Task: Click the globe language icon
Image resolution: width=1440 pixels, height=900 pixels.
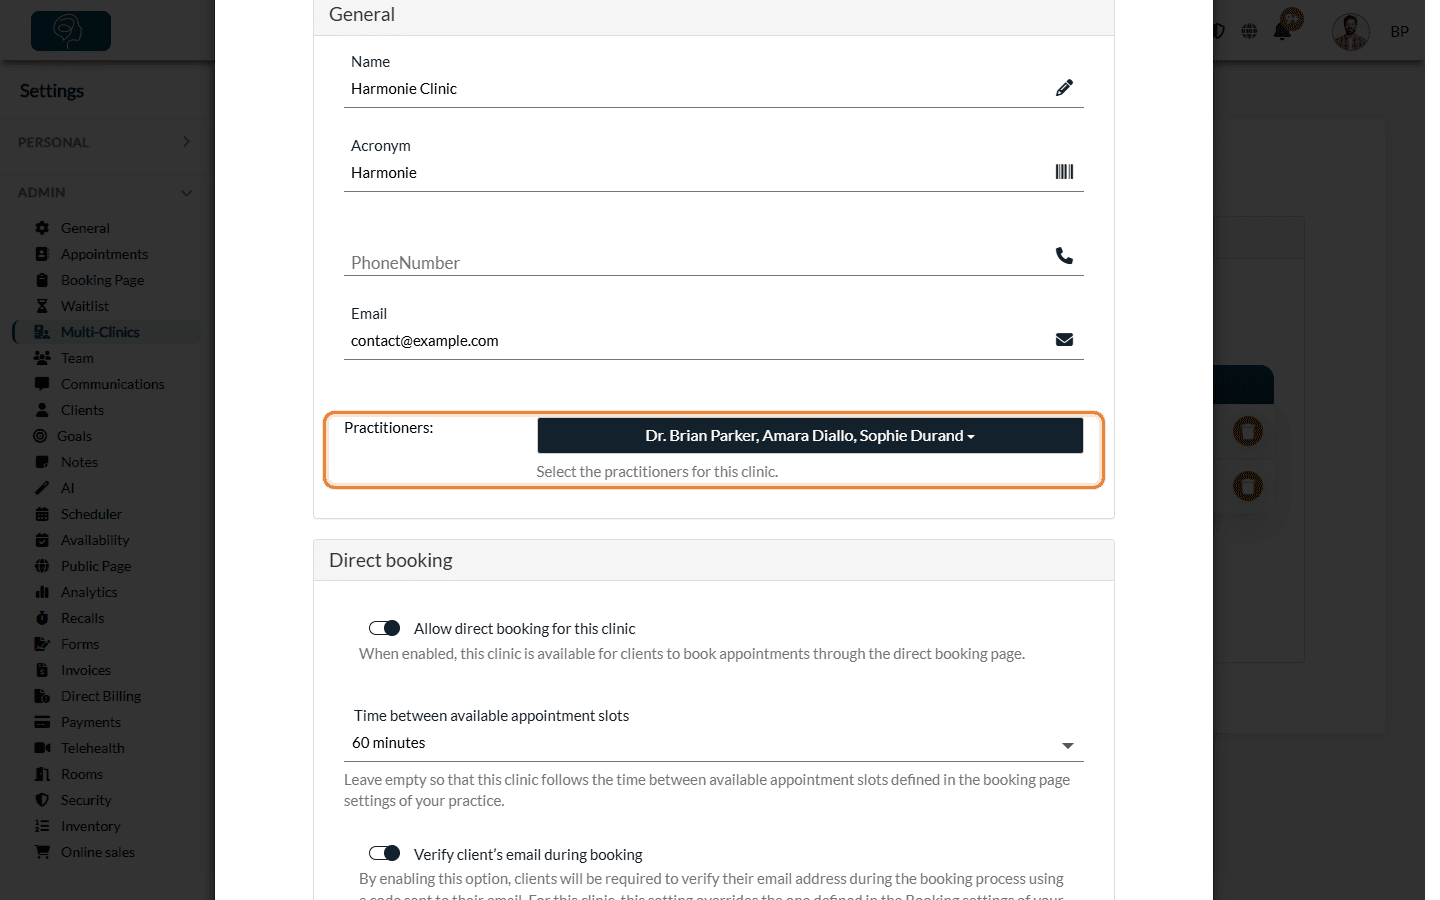Action: click(1249, 31)
